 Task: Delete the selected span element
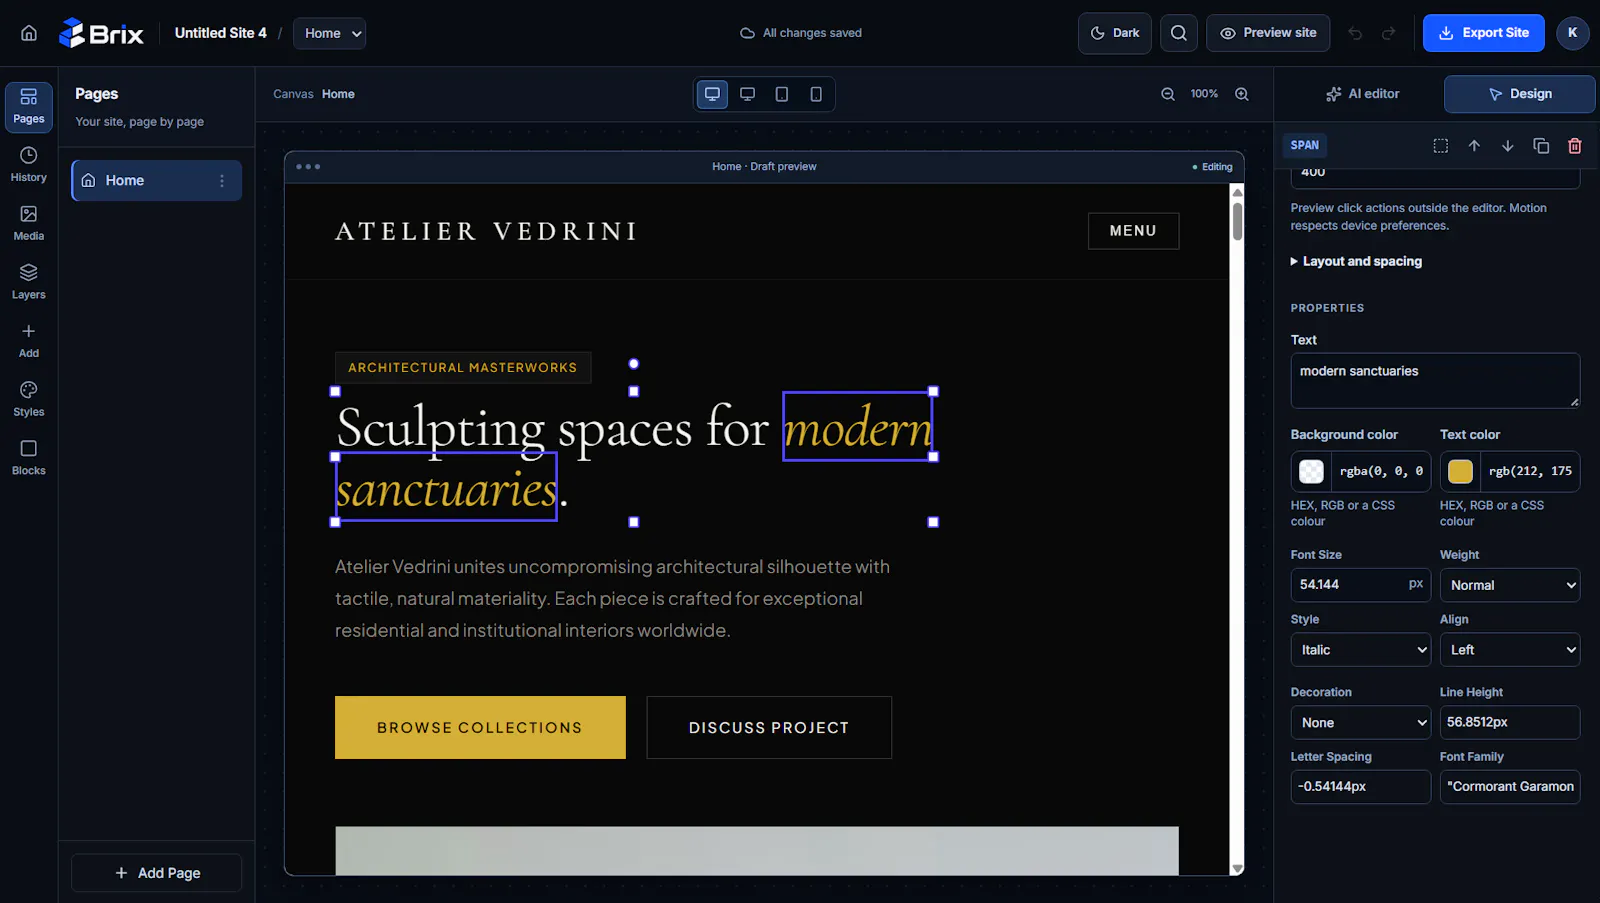1575,146
